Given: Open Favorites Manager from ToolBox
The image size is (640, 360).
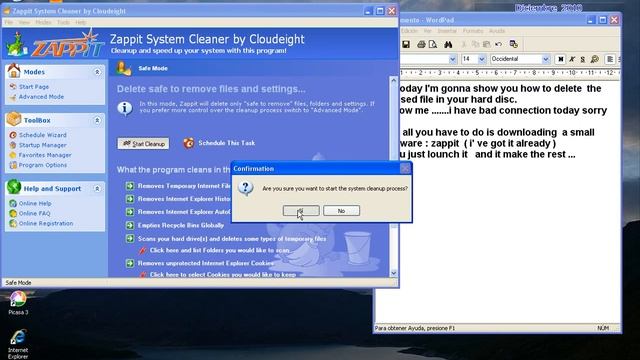Looking at the screenshot, I should pyautogui.click(x=45, y=155).
